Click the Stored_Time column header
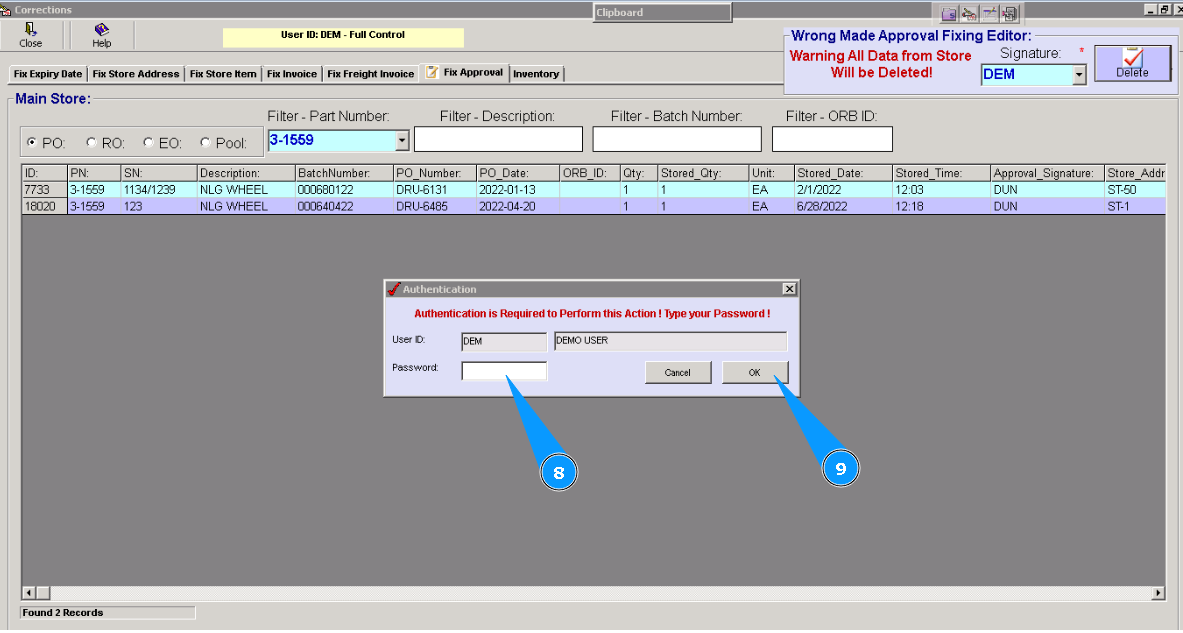 click(942, 174)
